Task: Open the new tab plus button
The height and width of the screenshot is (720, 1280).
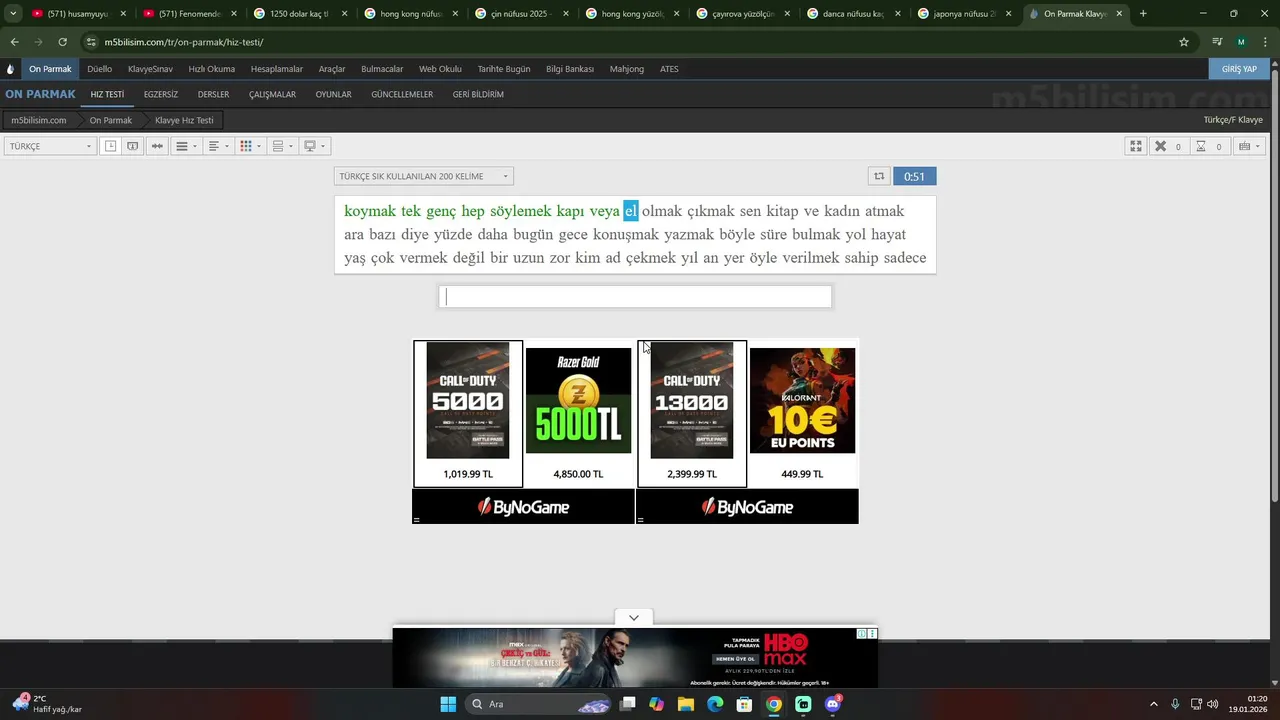Action: [x=1143, y=14]
